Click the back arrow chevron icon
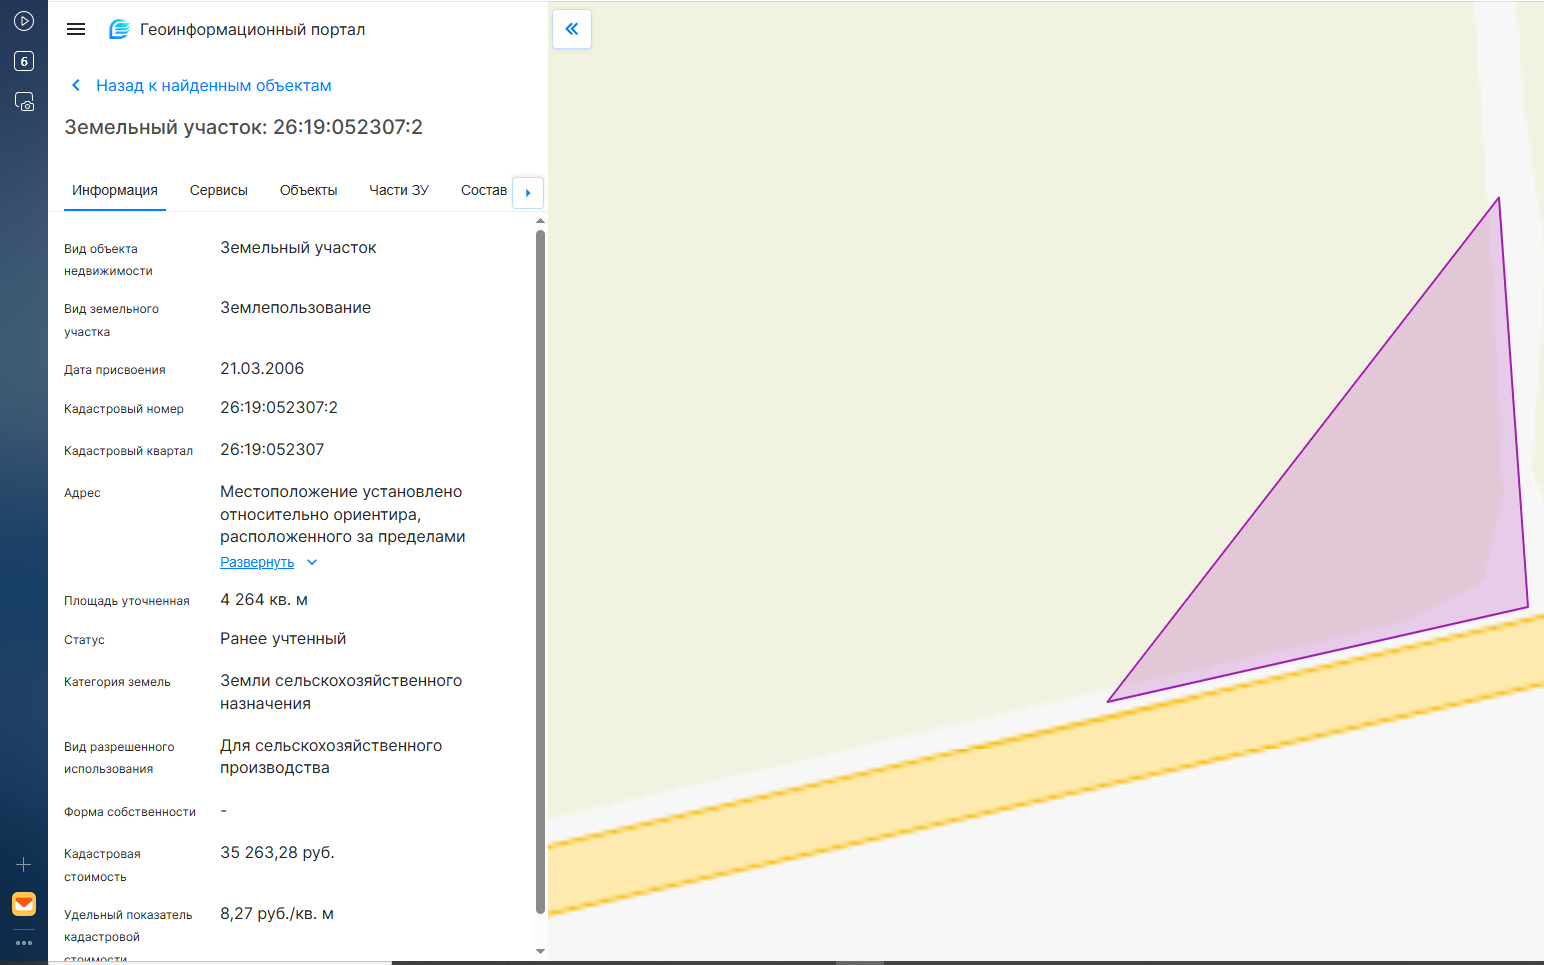1544x965 pixels. [x=76, y=86]
